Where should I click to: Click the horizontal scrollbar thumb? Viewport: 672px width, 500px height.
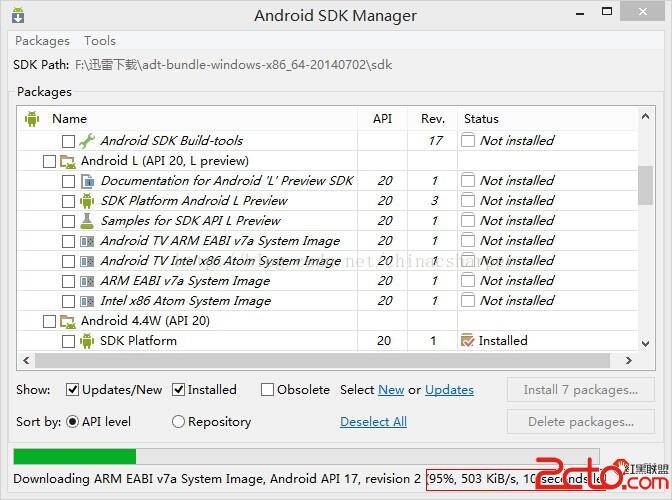click(322, 360)
